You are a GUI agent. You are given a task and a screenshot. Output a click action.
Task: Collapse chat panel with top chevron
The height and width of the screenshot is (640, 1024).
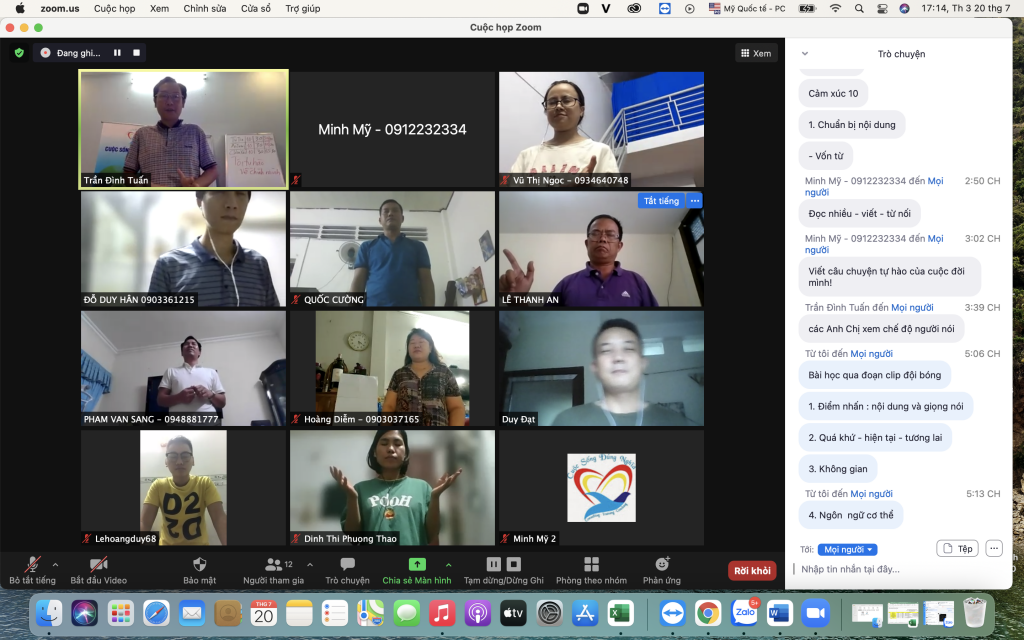pos(805,54)
